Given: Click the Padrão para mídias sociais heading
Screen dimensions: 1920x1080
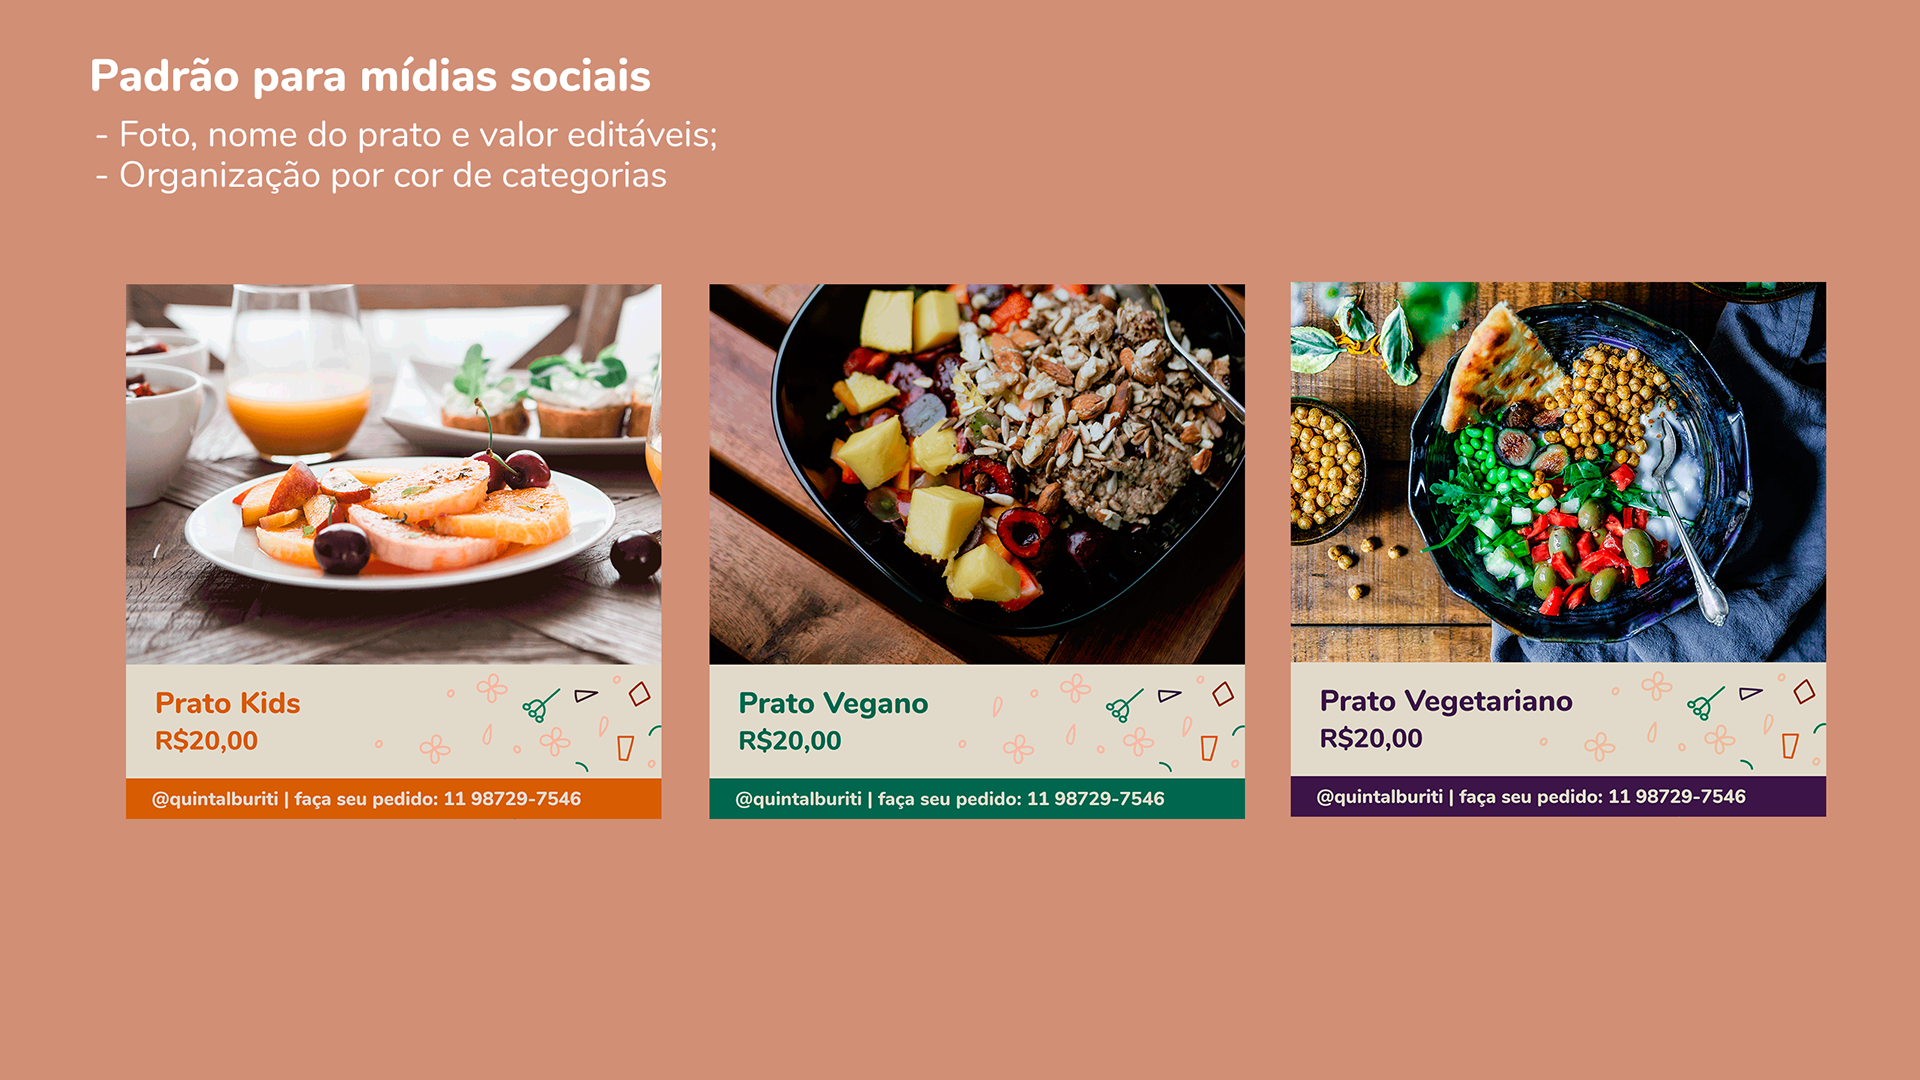Looking at the screenshot, I should pyautogui.click(x=370, y=77).
